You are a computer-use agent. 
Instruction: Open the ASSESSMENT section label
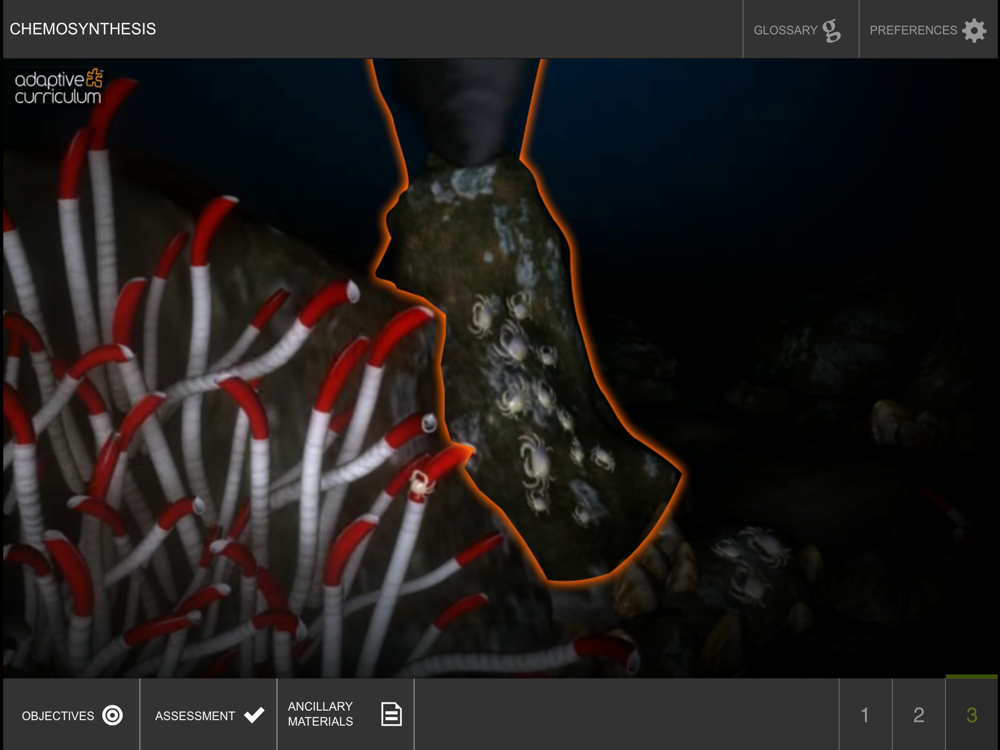(x=195, y=716)
